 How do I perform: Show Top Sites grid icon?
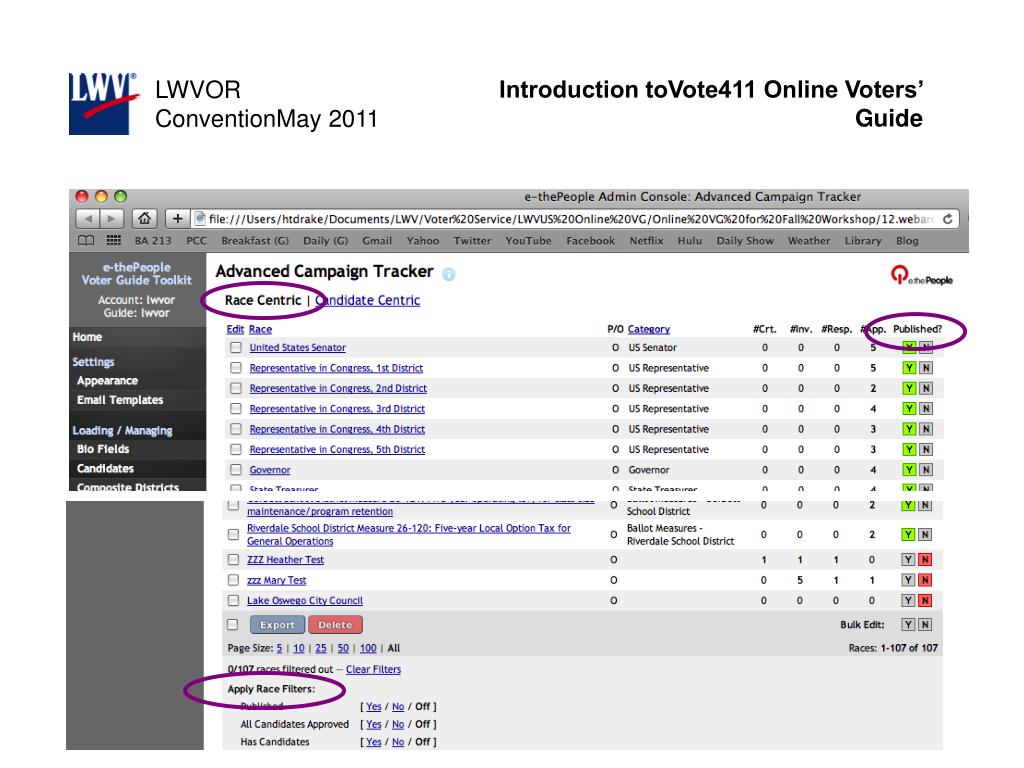[114, 241]
